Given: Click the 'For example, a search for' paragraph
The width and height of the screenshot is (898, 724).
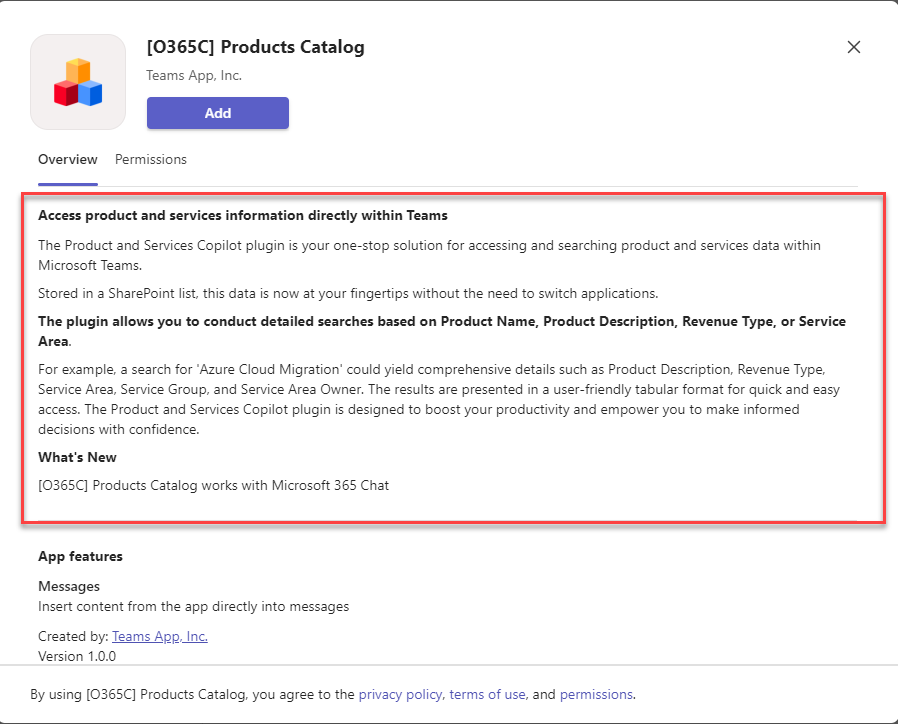Looking at the screenshot, I should (439, 399).
